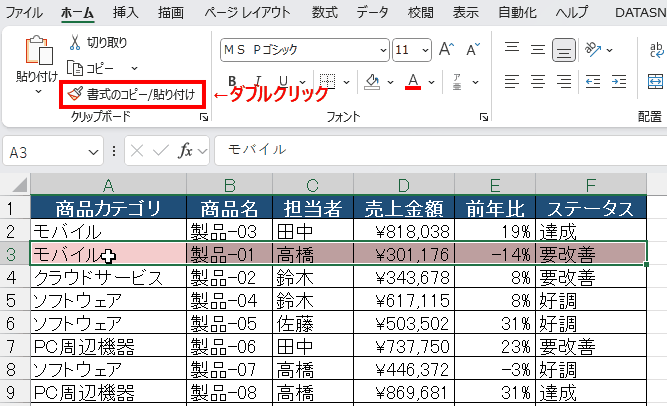Open the font size 11 dropdown
The width and height of the screenshot is (667, 406).
pyautogui.click(x=425, y=50)
